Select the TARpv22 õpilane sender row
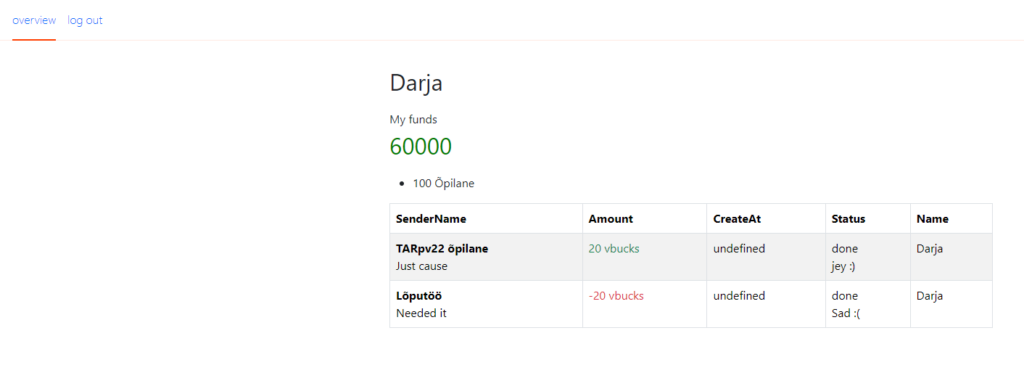This screenshot has width=1024, height=378. click(x=691, y=257)
